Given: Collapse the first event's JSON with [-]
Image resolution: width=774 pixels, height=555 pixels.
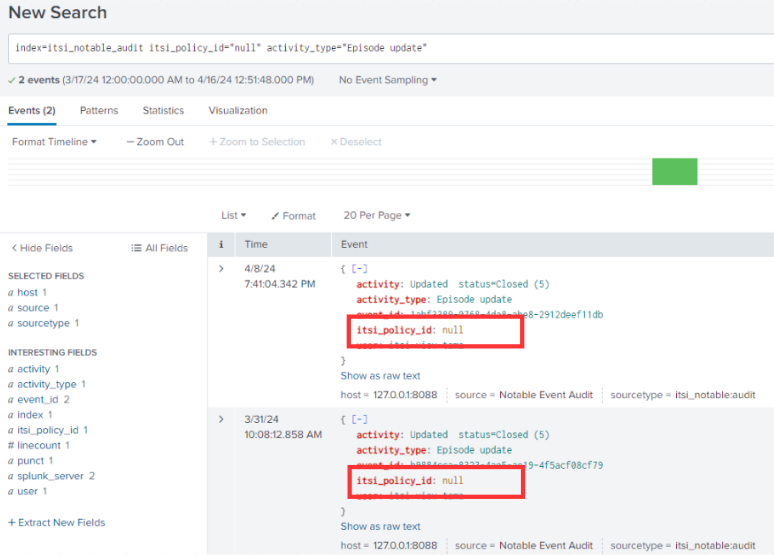Looking at the screenshot, I should click(x=358, y=269).
